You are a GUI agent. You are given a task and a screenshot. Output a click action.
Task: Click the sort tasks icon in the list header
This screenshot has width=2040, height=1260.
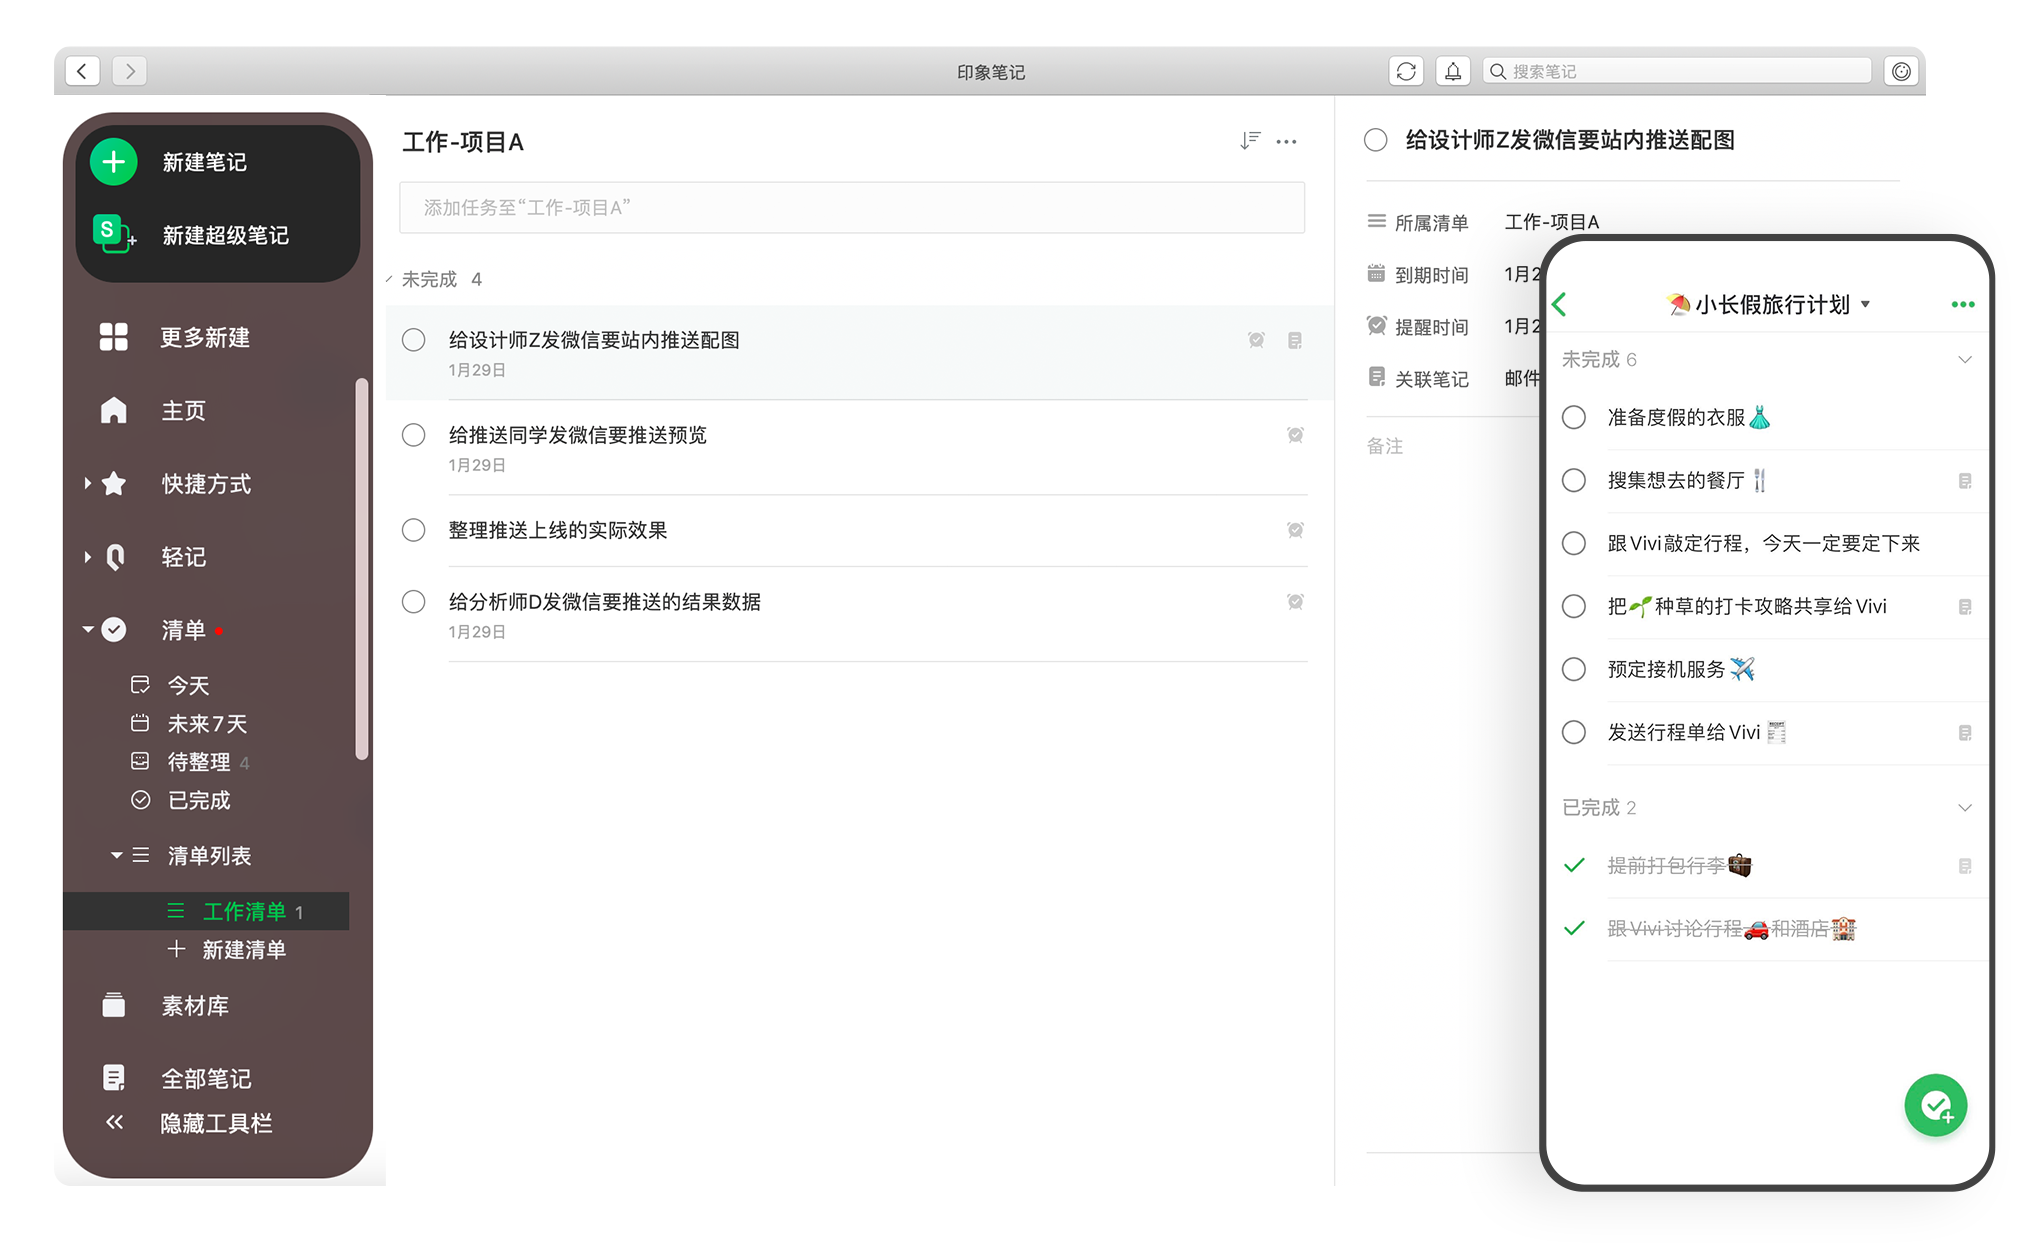[1249, 141]
